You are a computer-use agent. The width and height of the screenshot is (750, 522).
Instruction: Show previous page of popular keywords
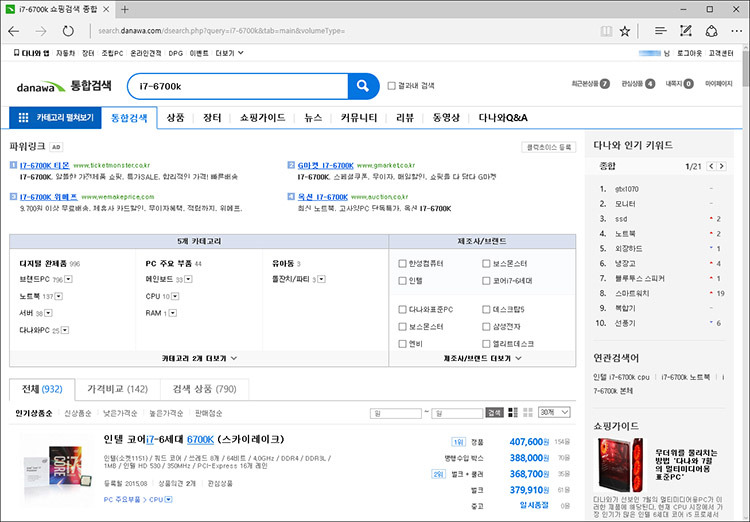711,166
